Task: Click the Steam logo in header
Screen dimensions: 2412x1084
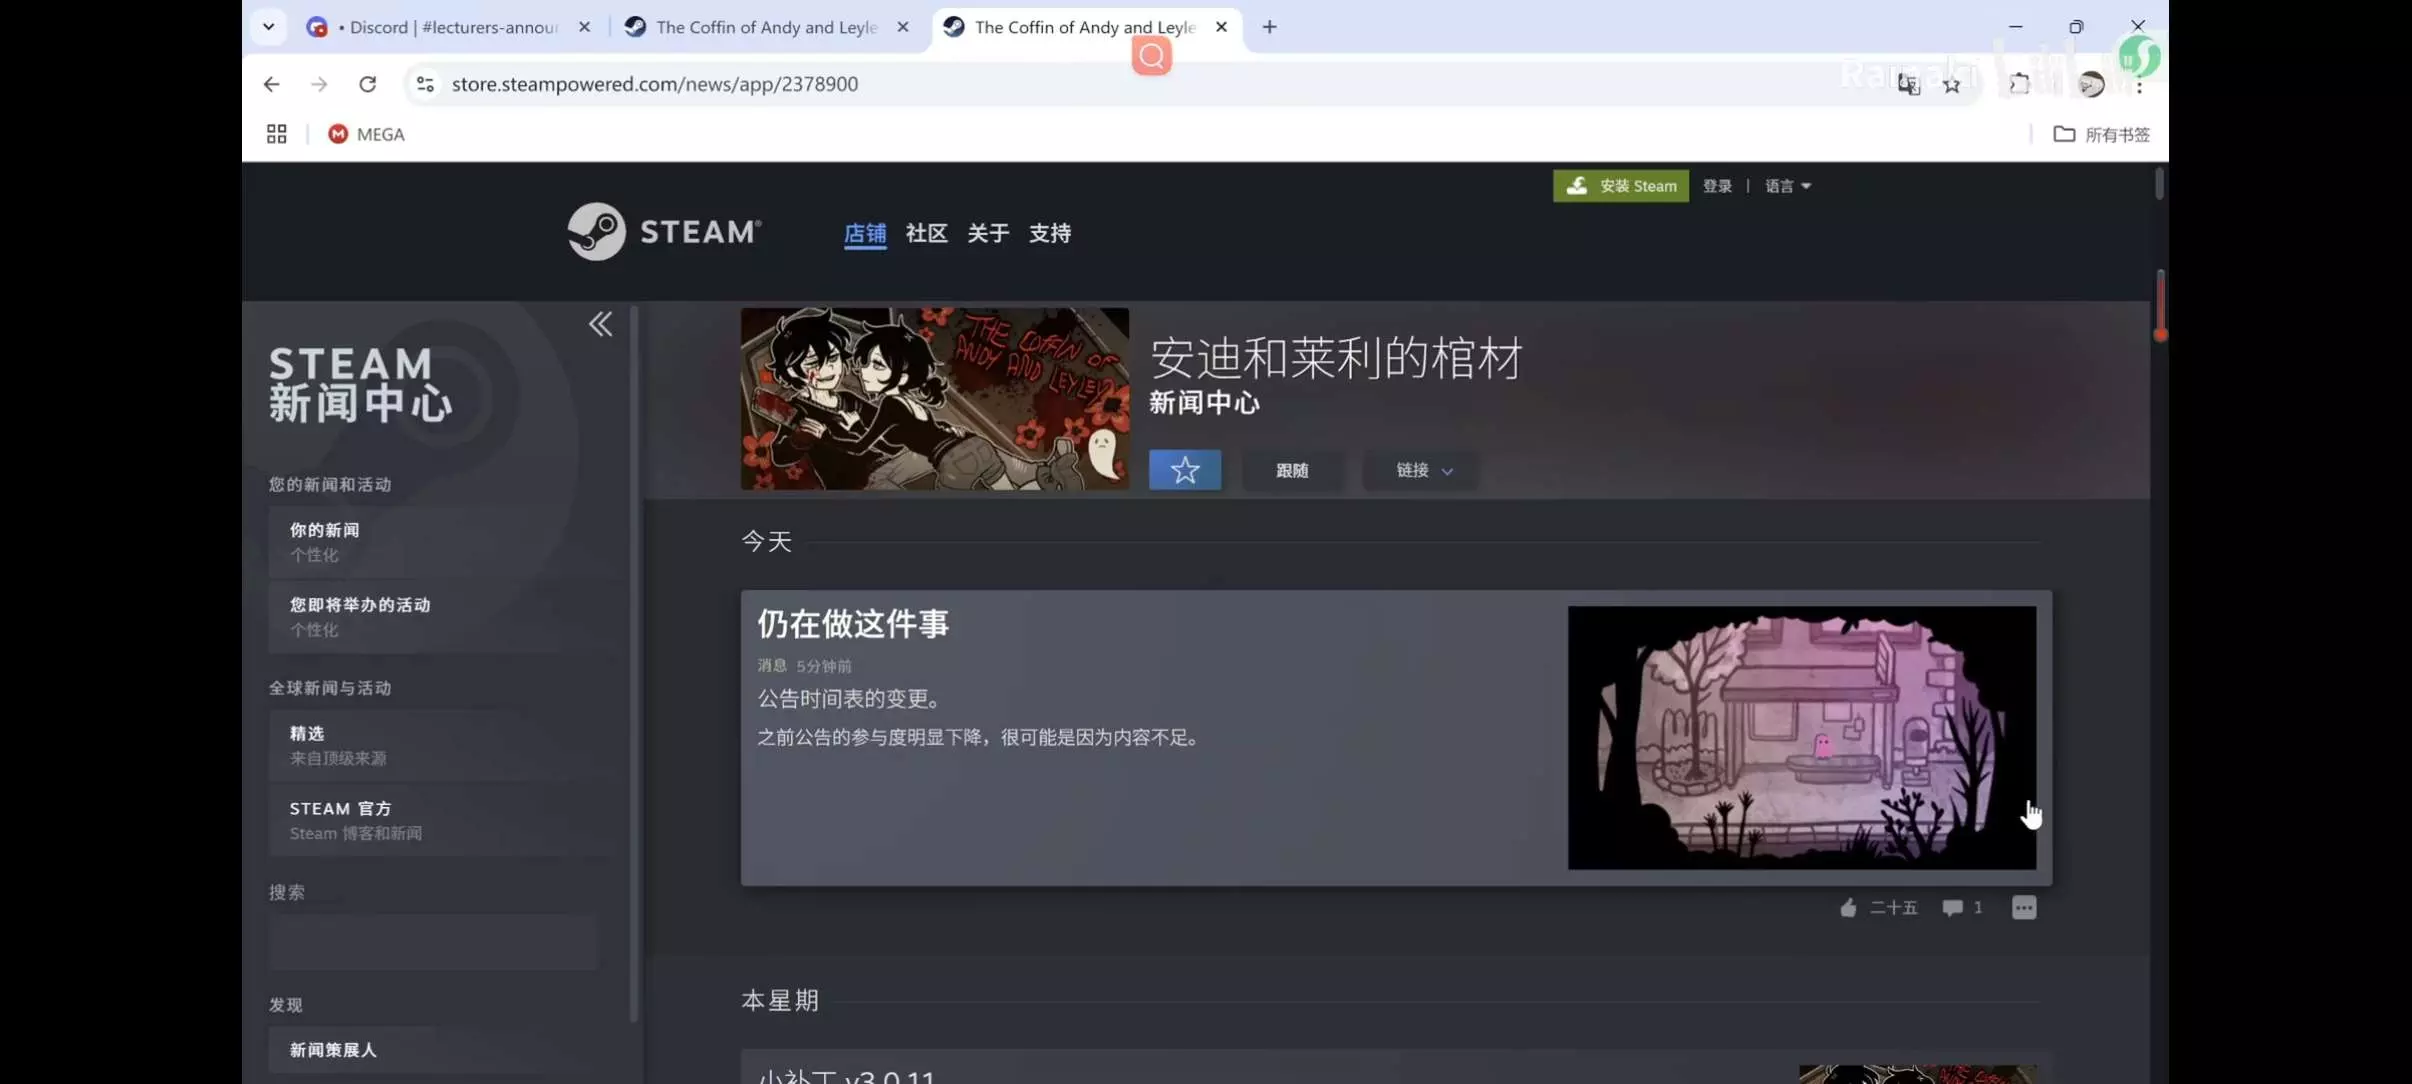Action: (x=664, y=232)
